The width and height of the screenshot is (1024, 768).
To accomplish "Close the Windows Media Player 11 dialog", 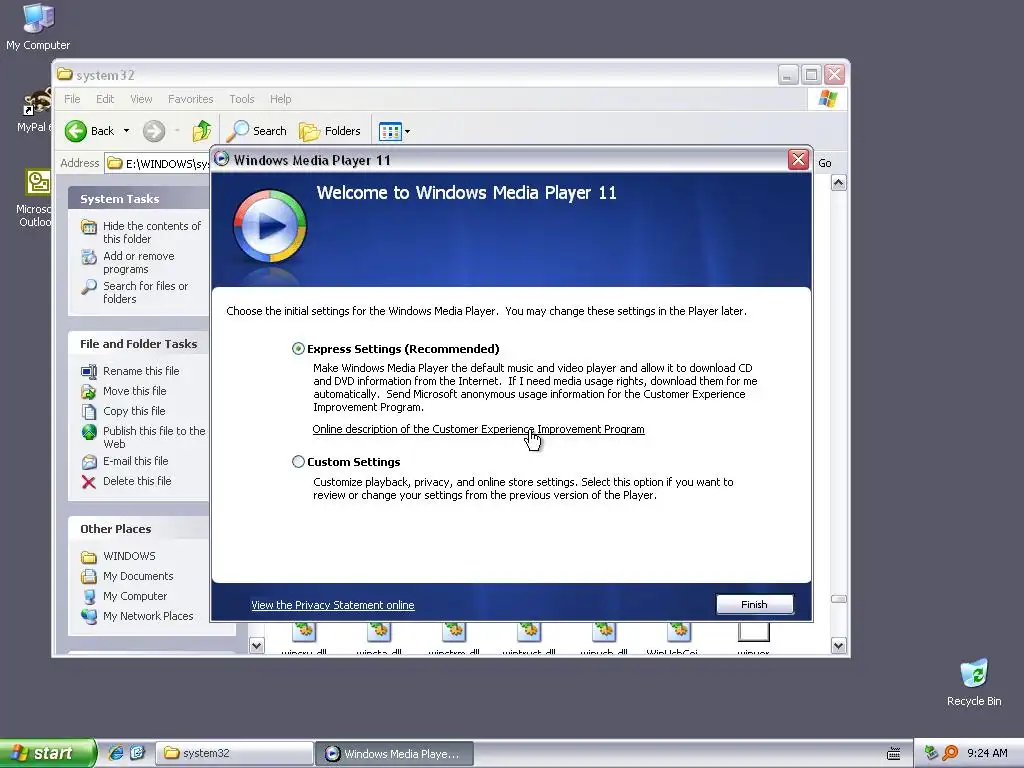I will (x=798, y=160).
